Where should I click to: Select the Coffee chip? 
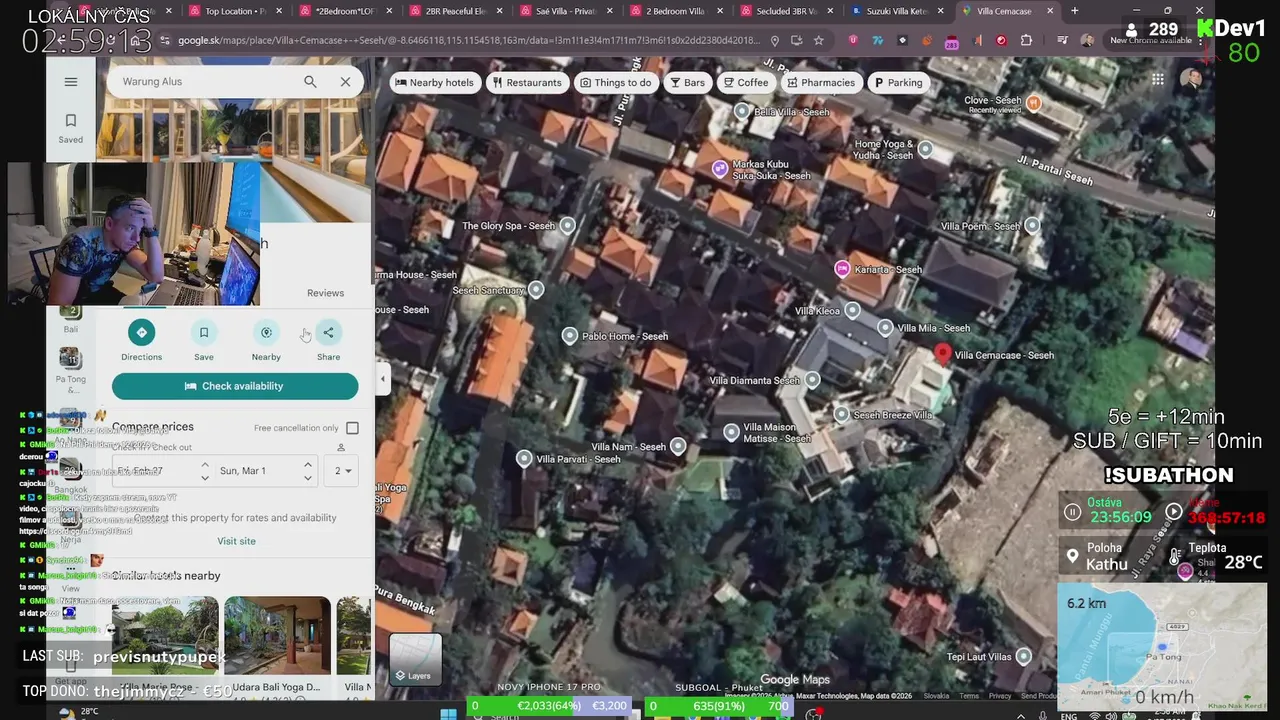point(745,83)
